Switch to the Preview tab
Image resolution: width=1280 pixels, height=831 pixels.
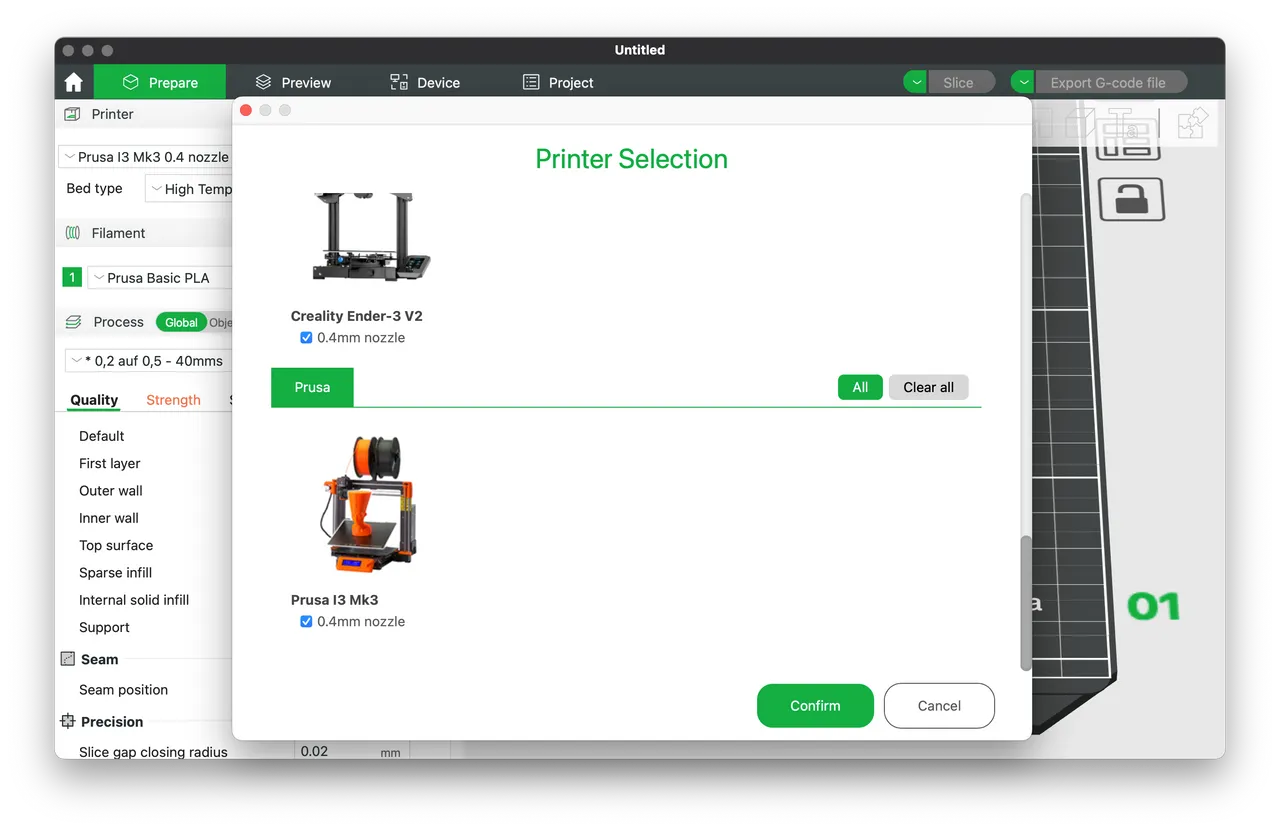click(293, 82)
